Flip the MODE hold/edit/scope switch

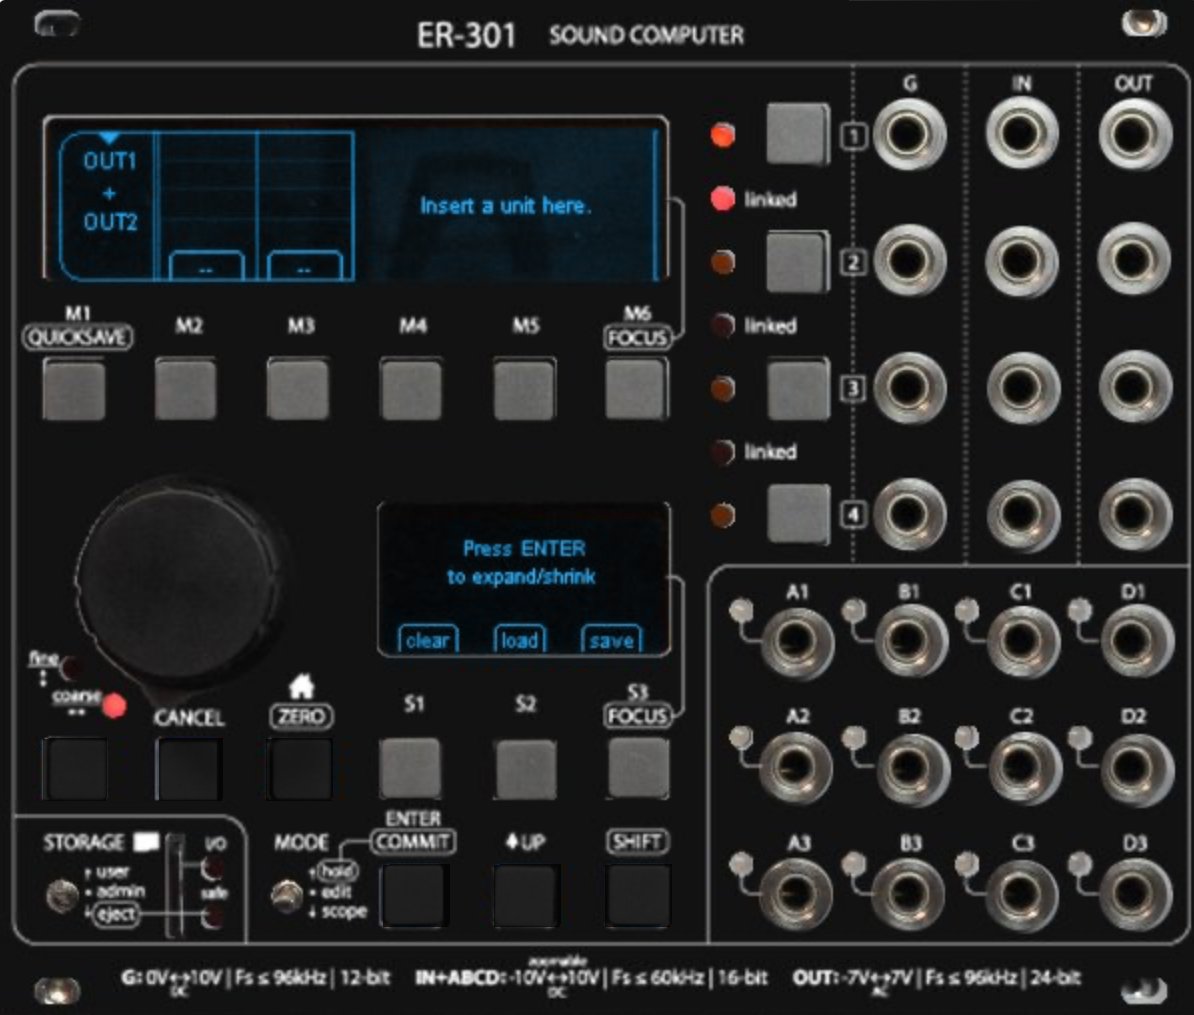tap(286, 895)
